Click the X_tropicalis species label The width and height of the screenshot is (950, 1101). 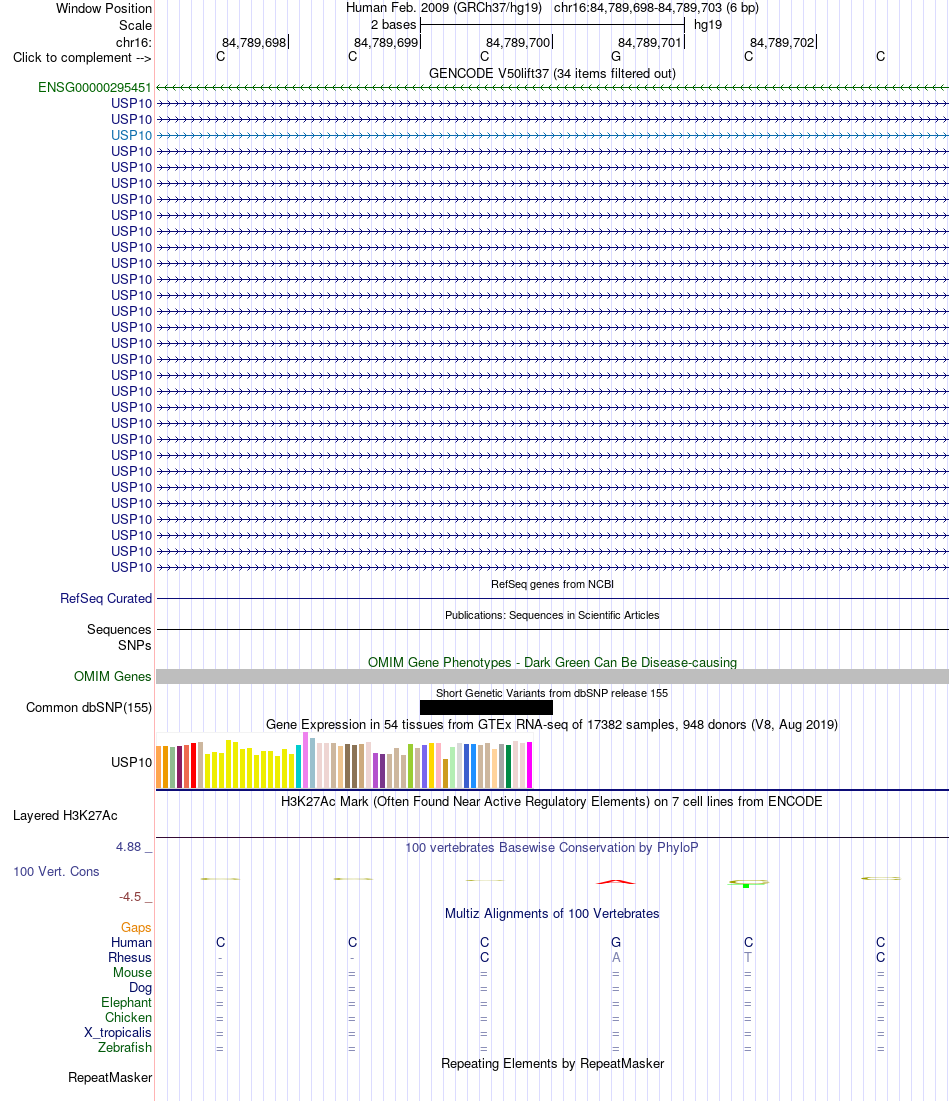[118, 1032]
